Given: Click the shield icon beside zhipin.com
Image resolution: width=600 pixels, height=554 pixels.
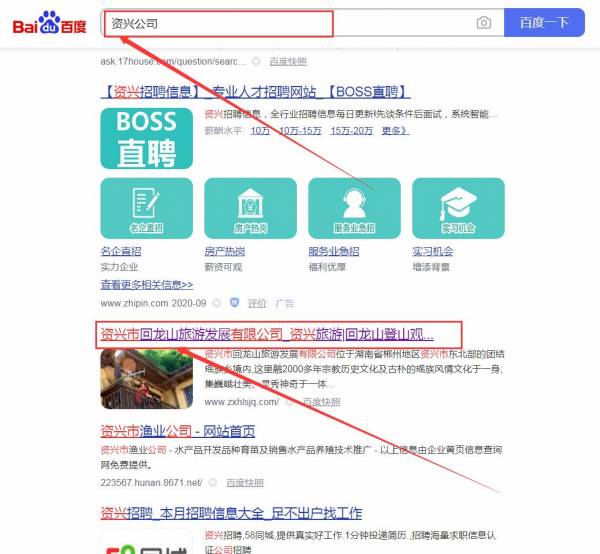Looking at the screenshot, I should pyautogui.click(x=235, y=302).
